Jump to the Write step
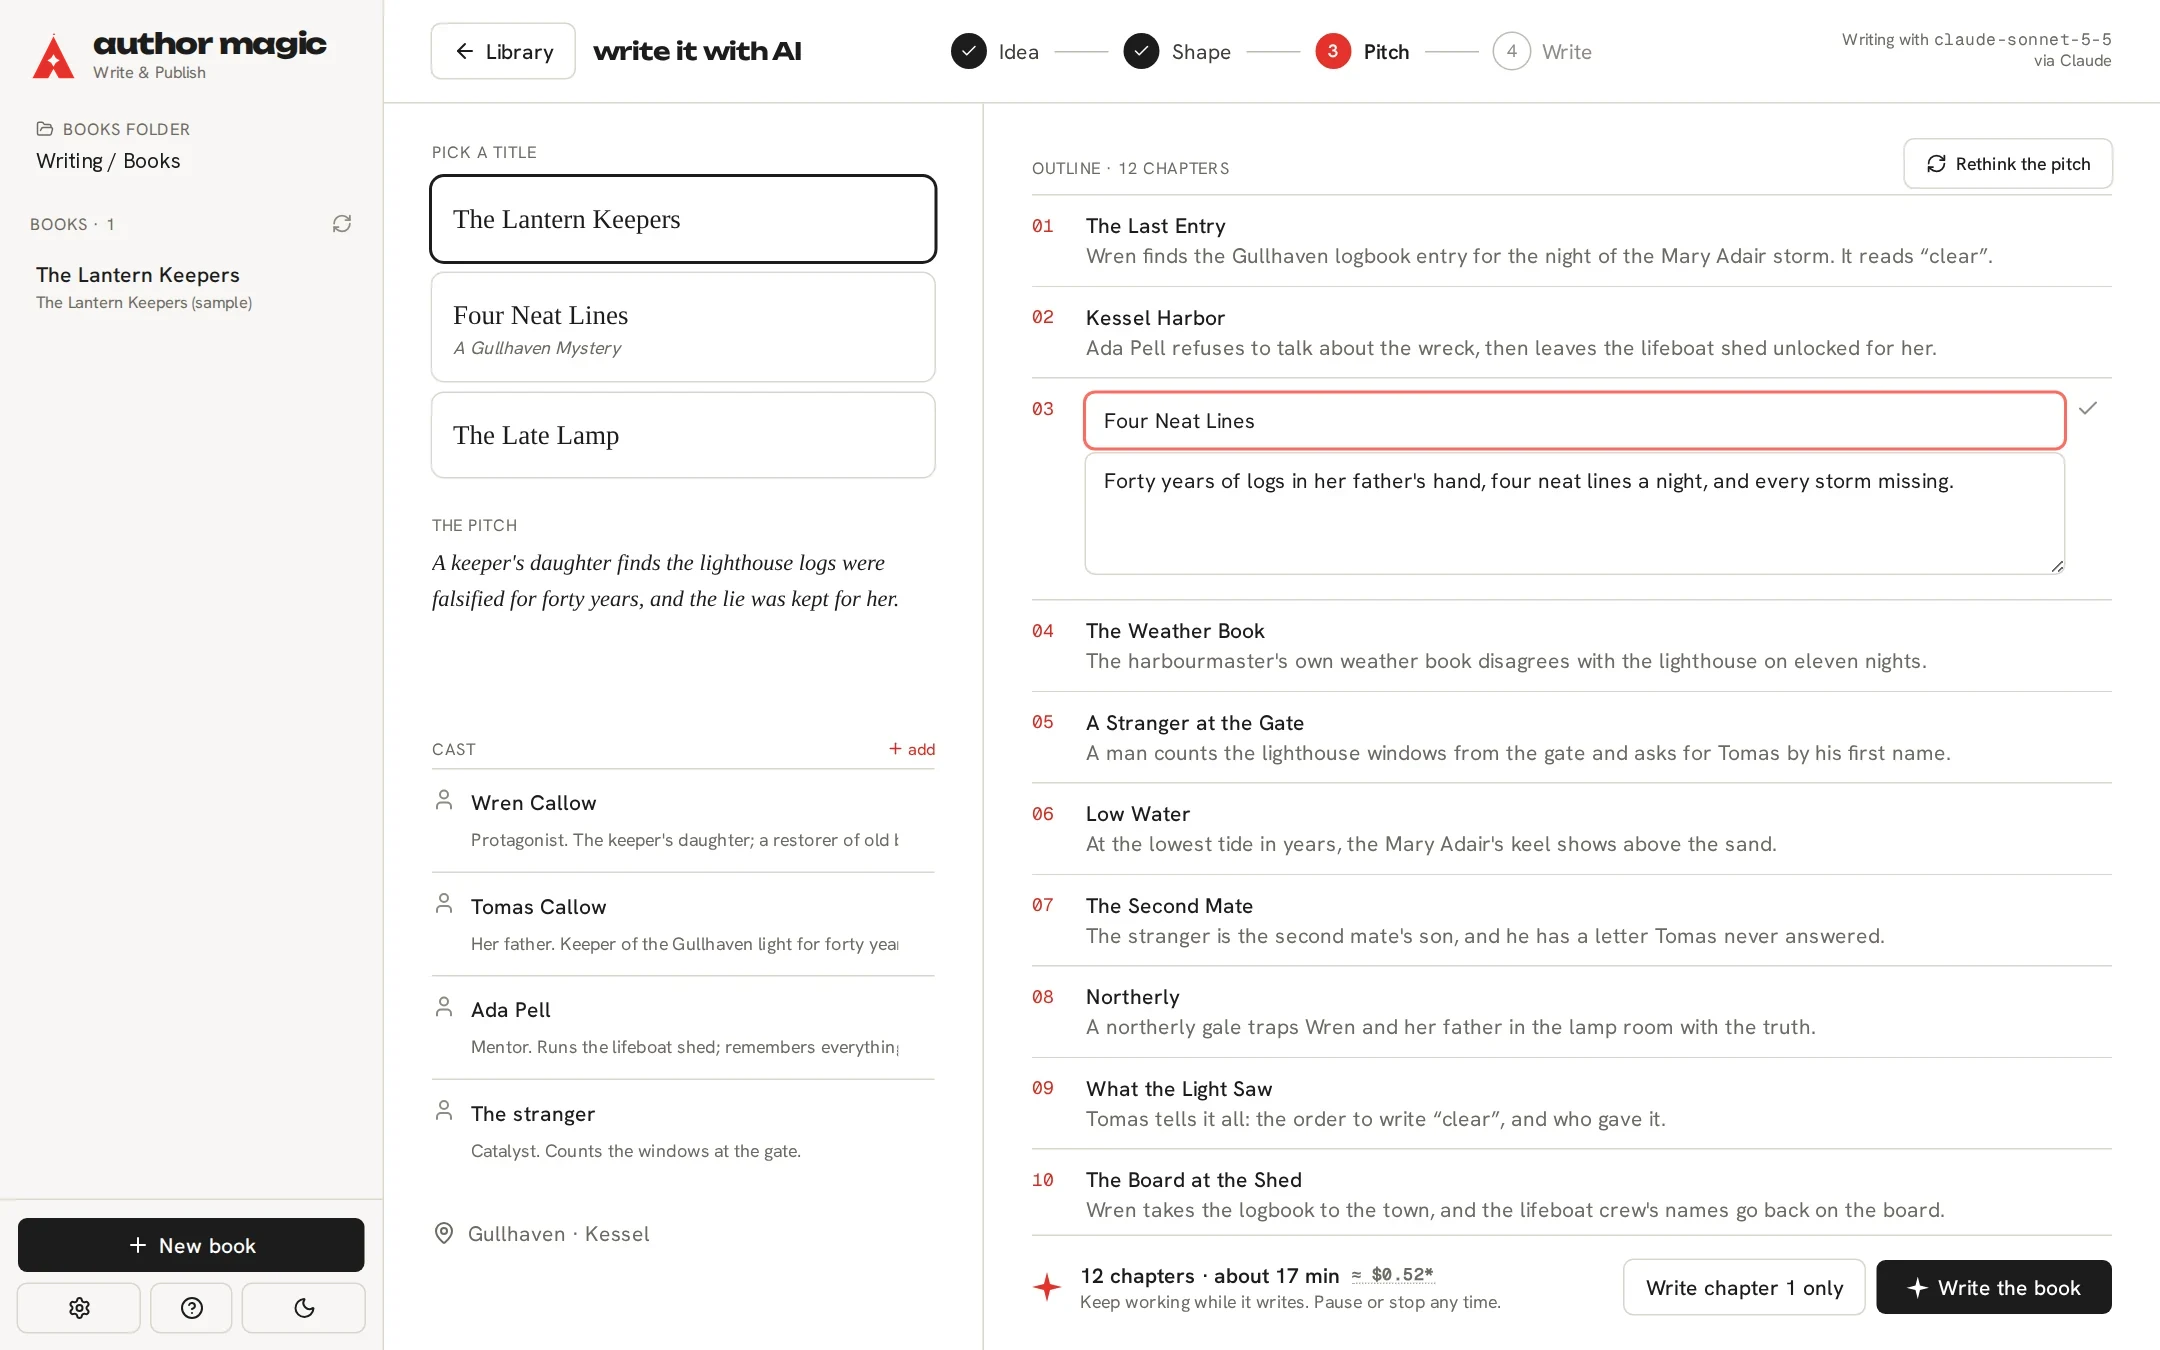 tap(1542, 52)
